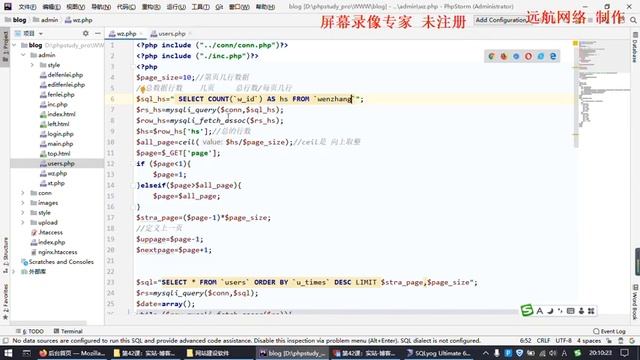Close the wz.php editor tab
The image size is (640, 360).
(141, 34)
